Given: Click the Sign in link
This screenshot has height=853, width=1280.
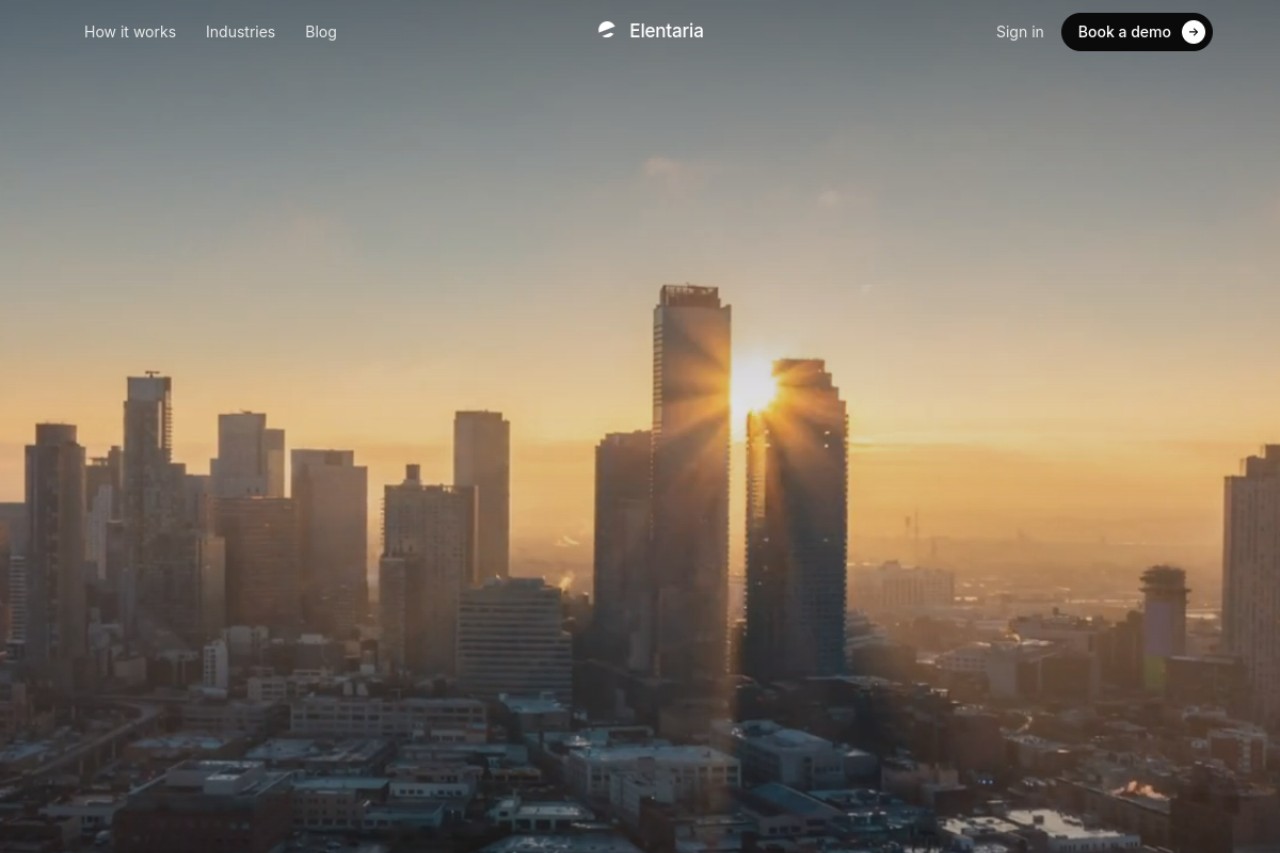Looking at the screenshot, I should 1020,32.
